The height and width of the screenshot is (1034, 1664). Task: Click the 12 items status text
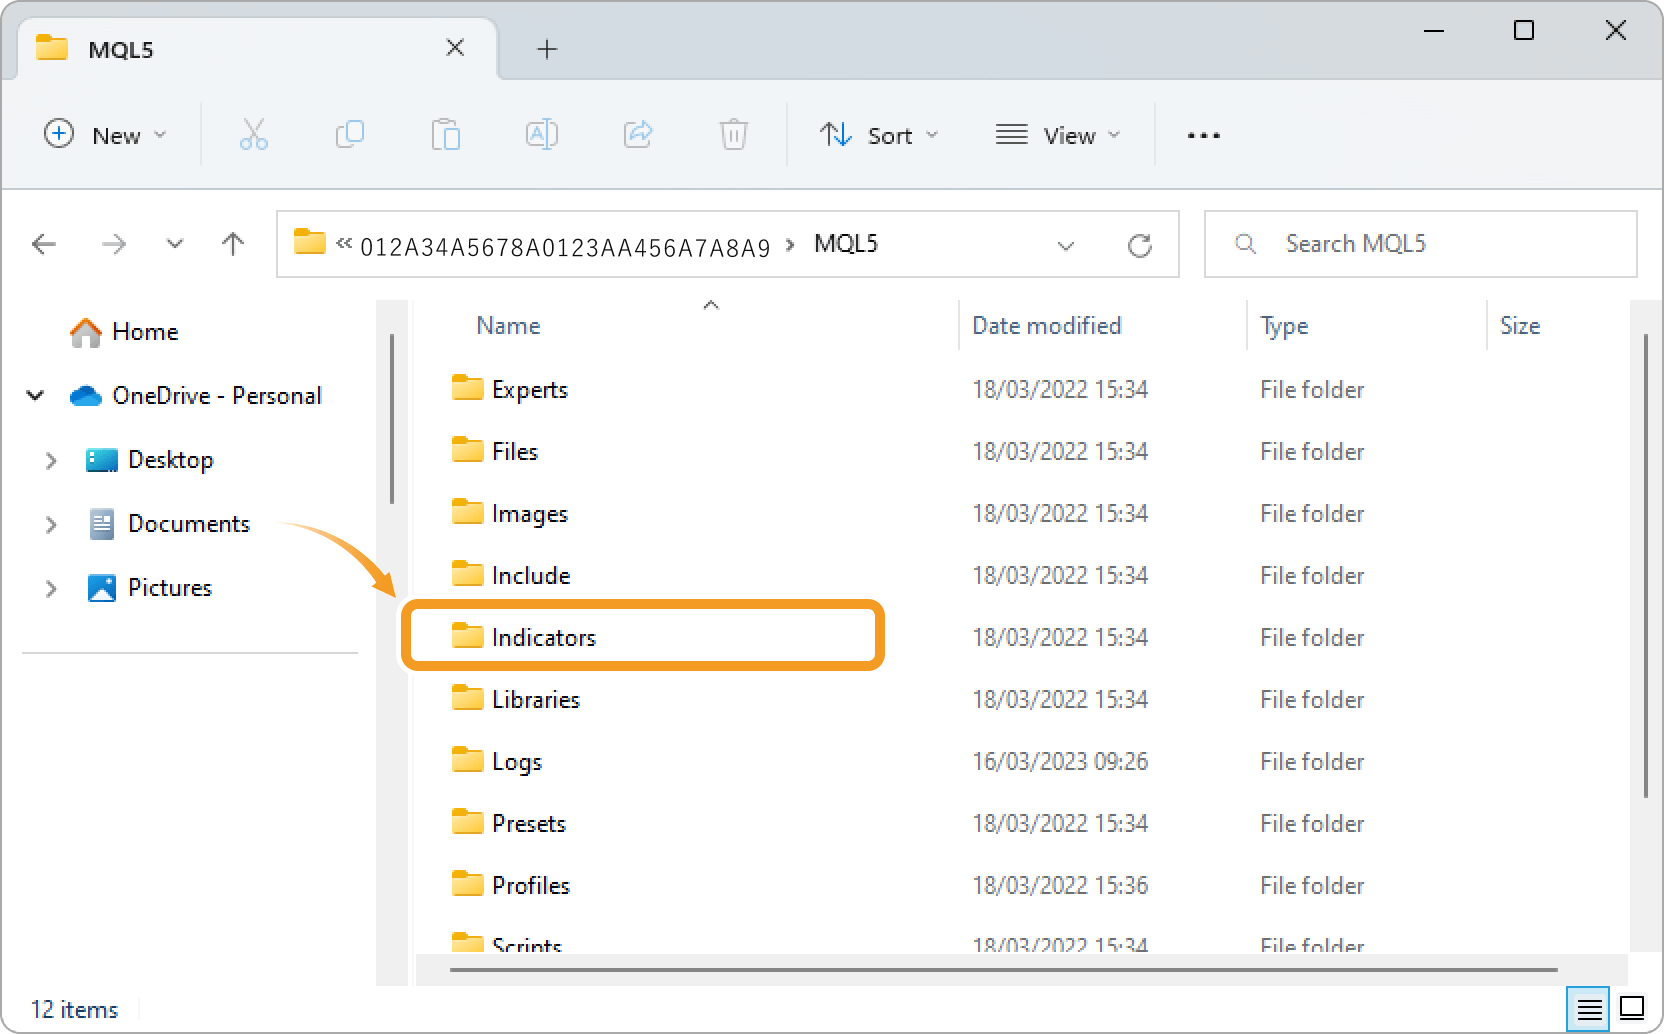coord(74,1010)
